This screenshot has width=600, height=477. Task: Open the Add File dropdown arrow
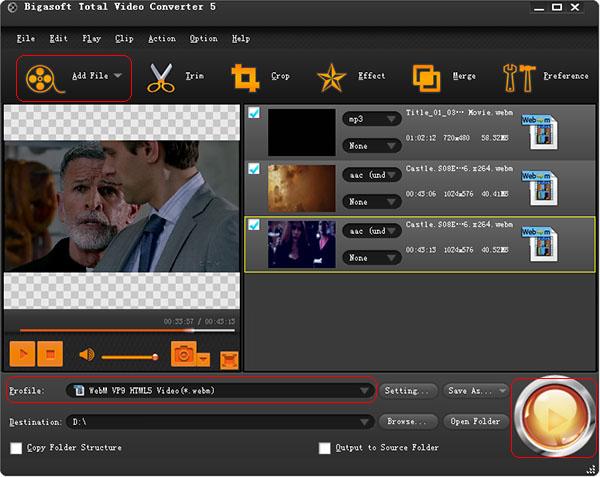[x=118, y=76]
